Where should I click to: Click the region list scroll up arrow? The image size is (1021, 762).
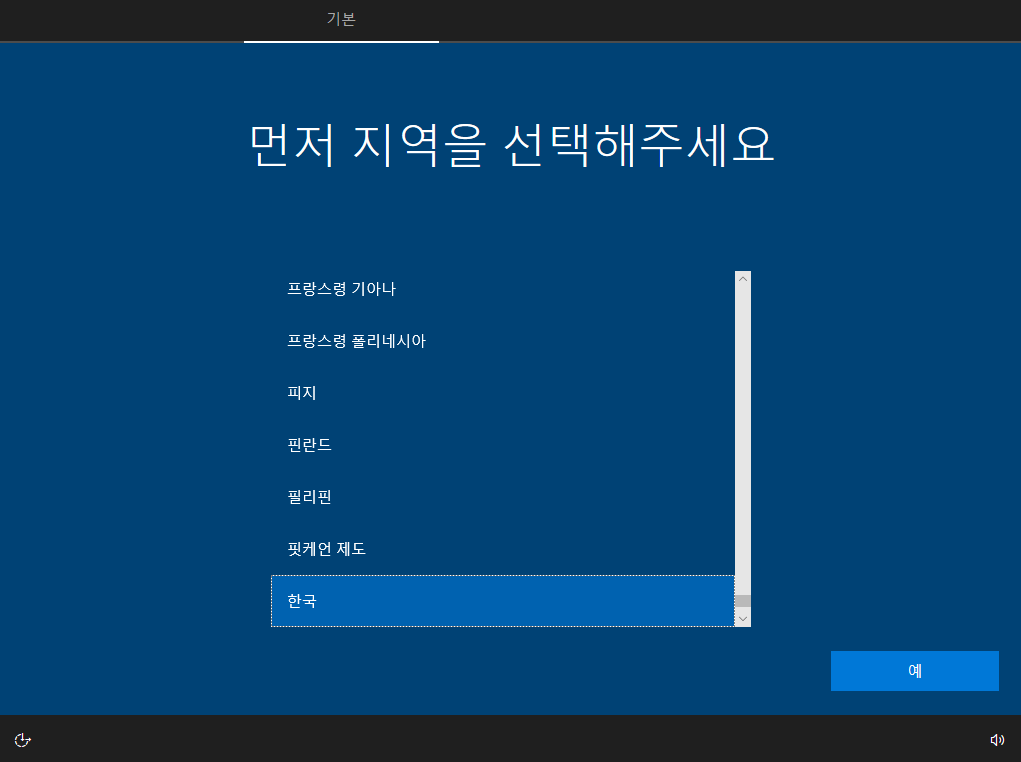743,279
